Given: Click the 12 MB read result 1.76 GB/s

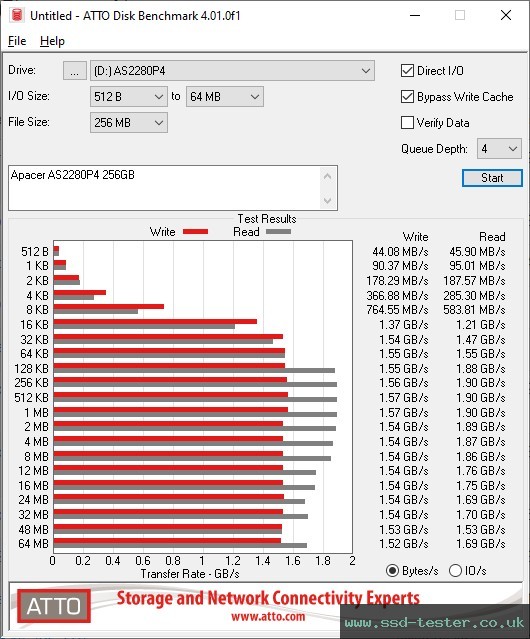Looking at the screenshot, I should (x=481, y=471).
